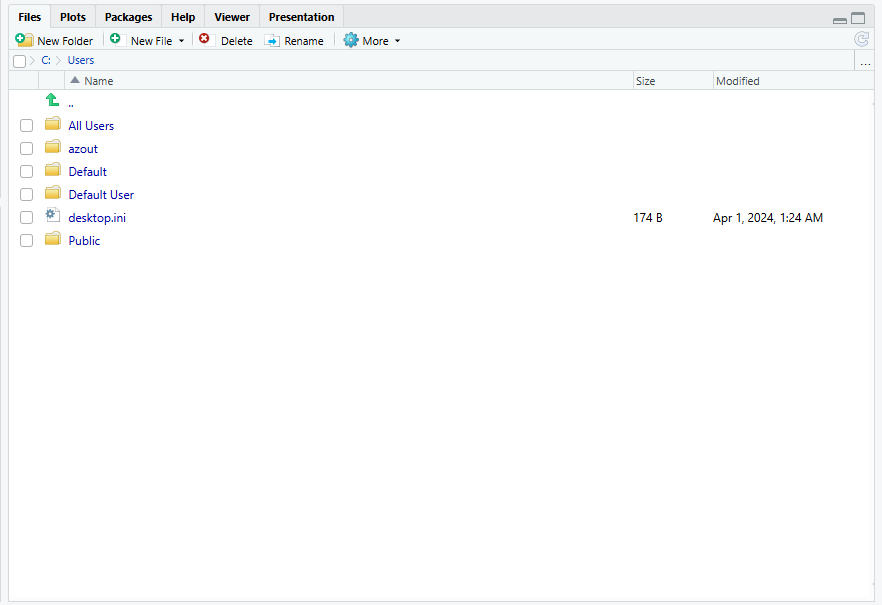Click the Rename button label
The height and width of the screenshot is (605, 882).
(304, 41)
